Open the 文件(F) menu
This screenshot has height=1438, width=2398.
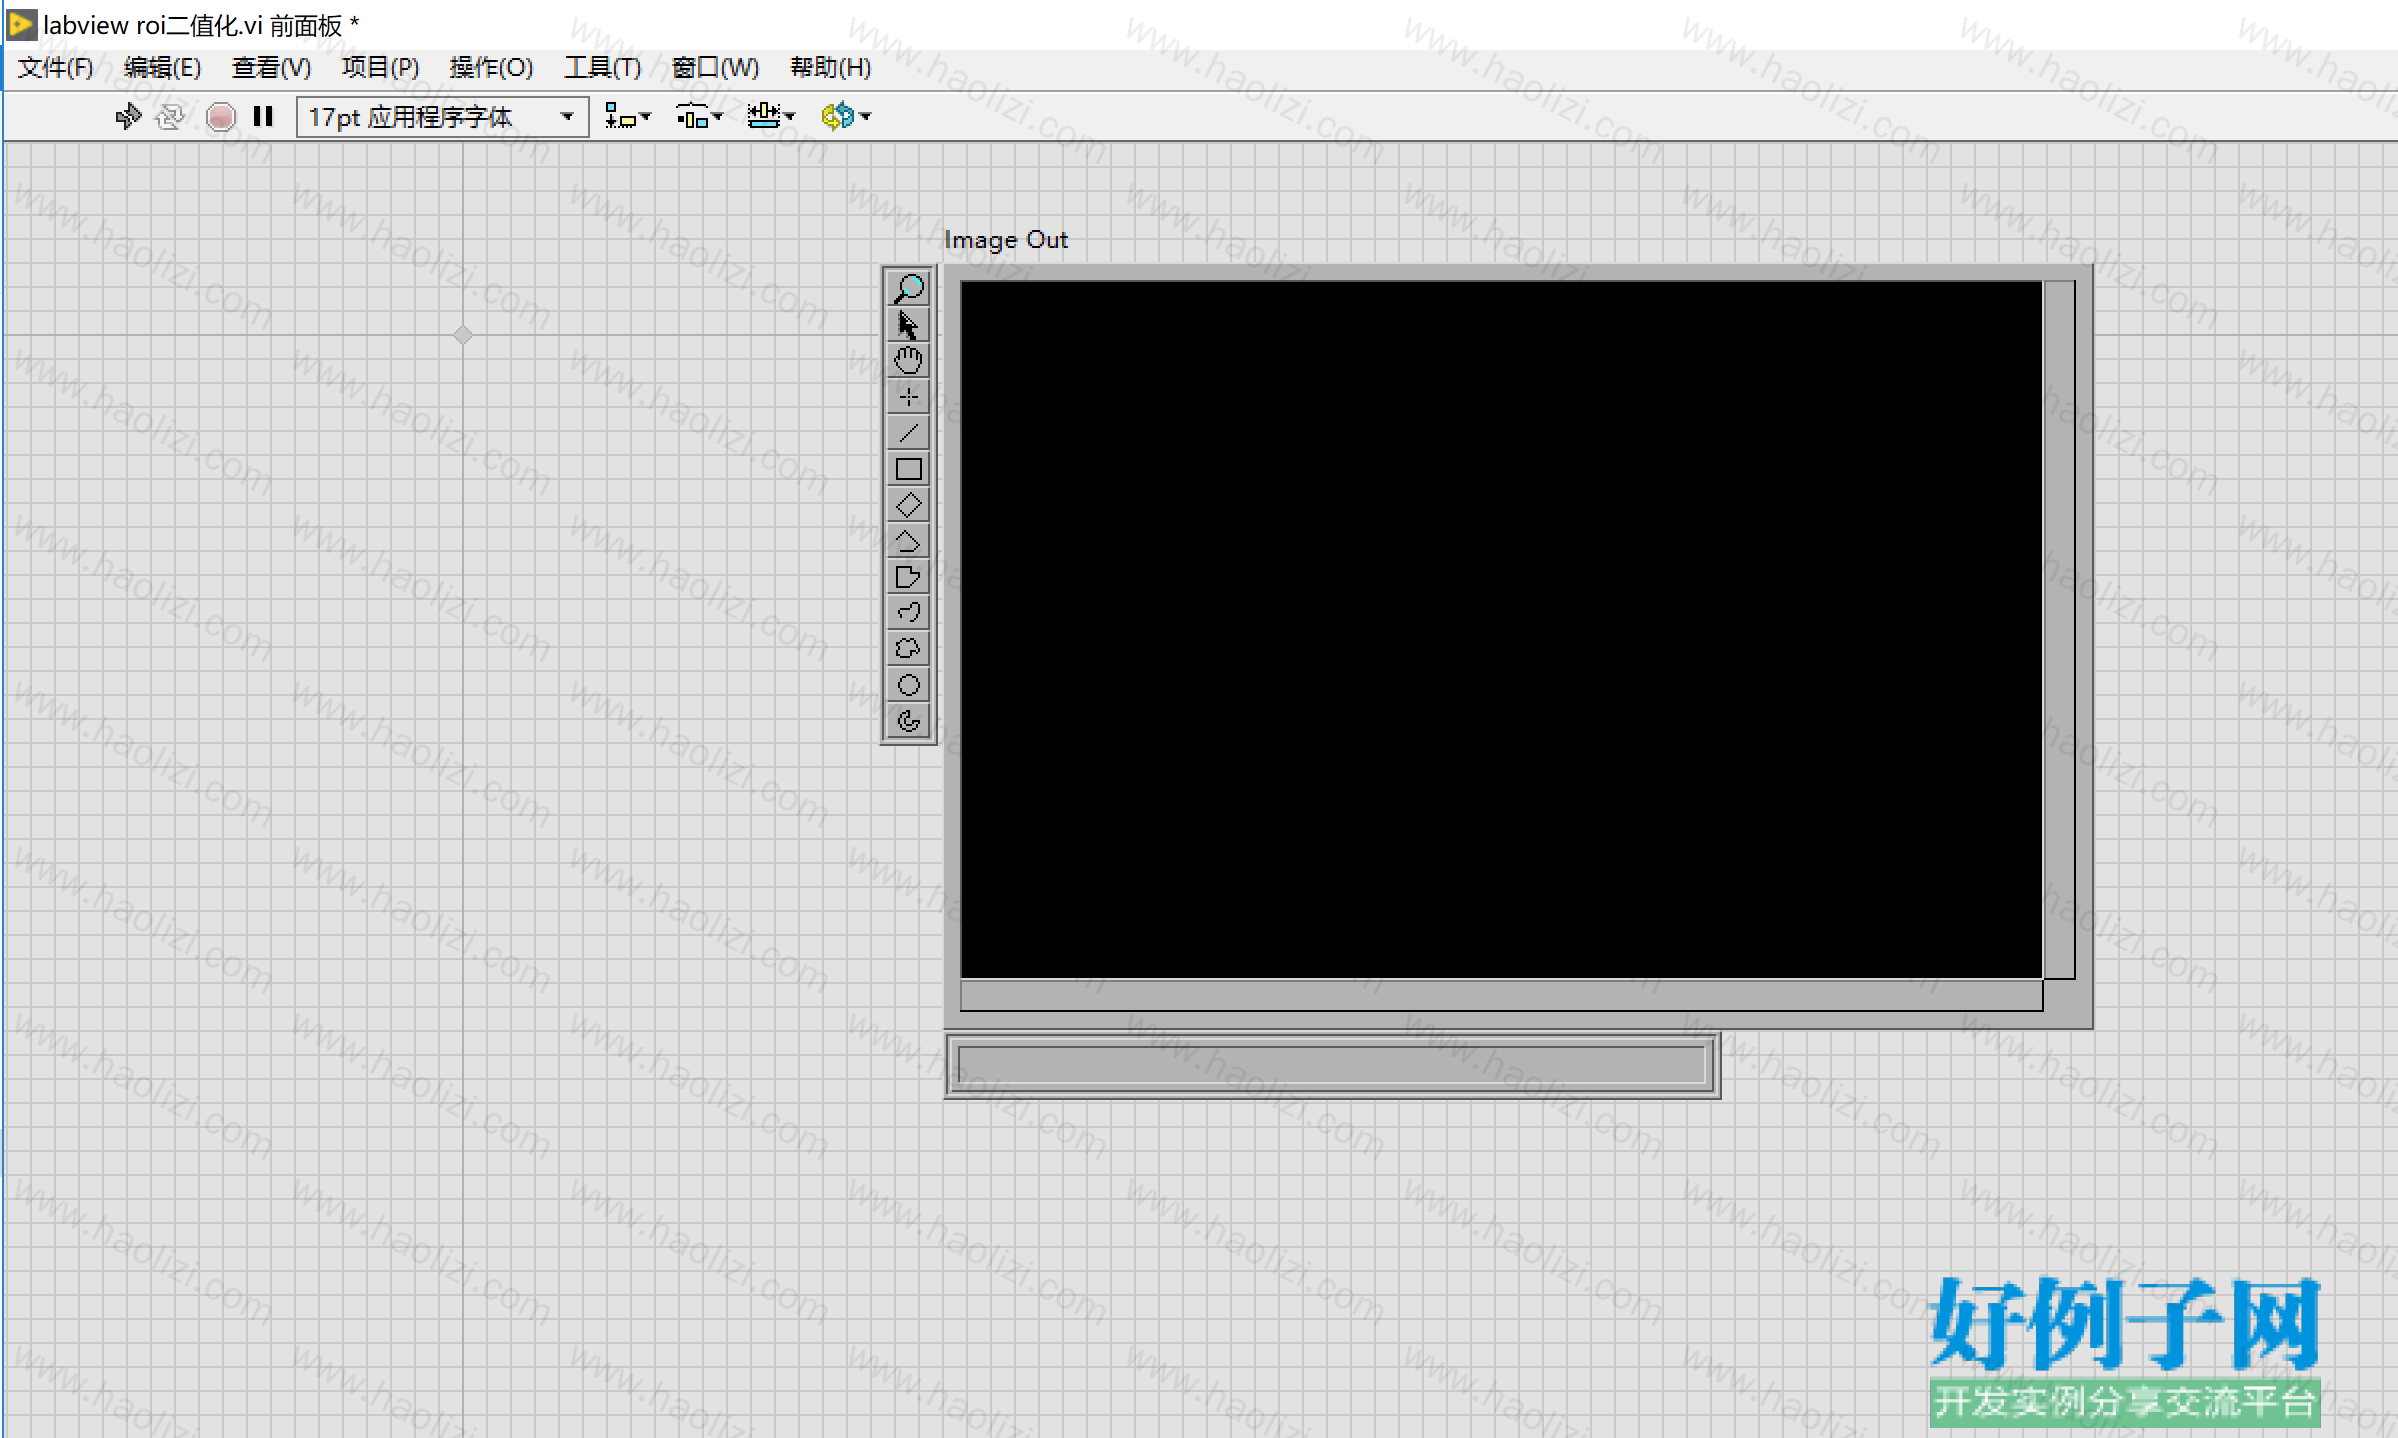tap(56, 68)
